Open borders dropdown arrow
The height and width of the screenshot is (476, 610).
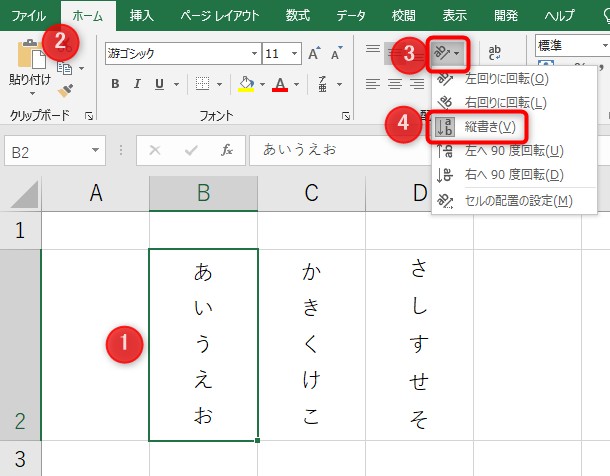(x=219, y=84)
